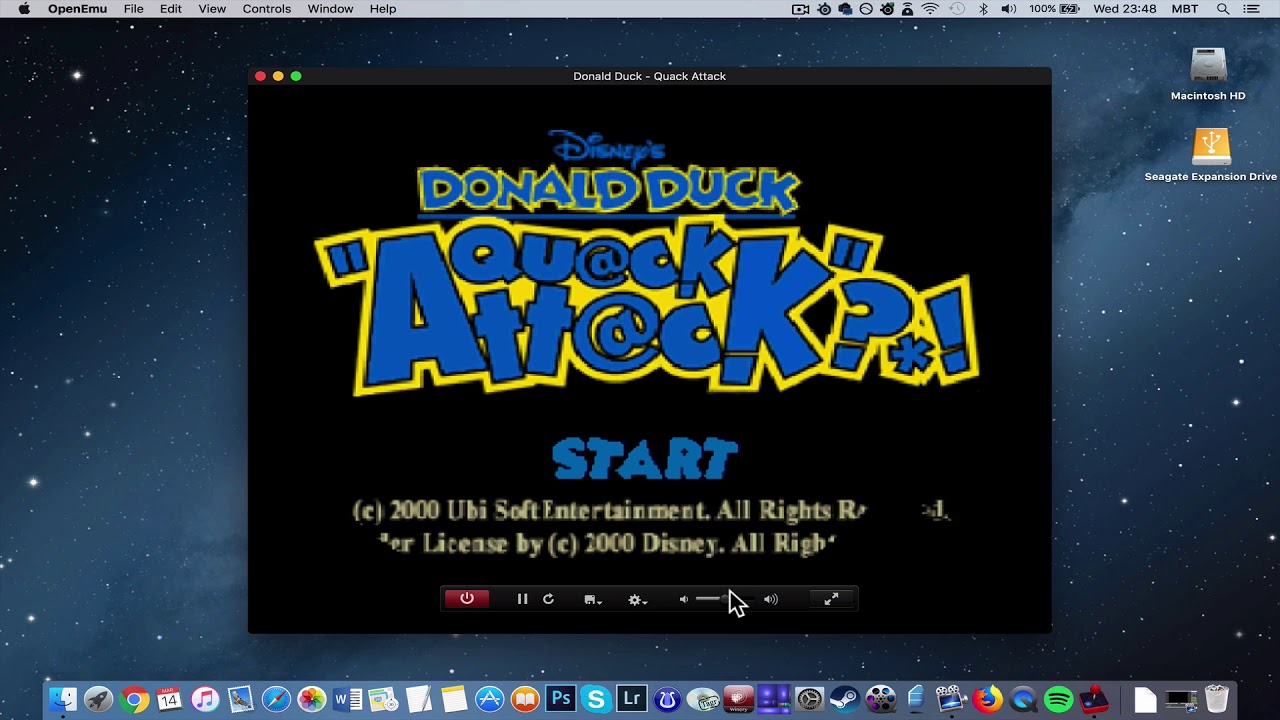Open the gear options dropdown in control bar
The image size is (1280, 720).
click(637, 600)
